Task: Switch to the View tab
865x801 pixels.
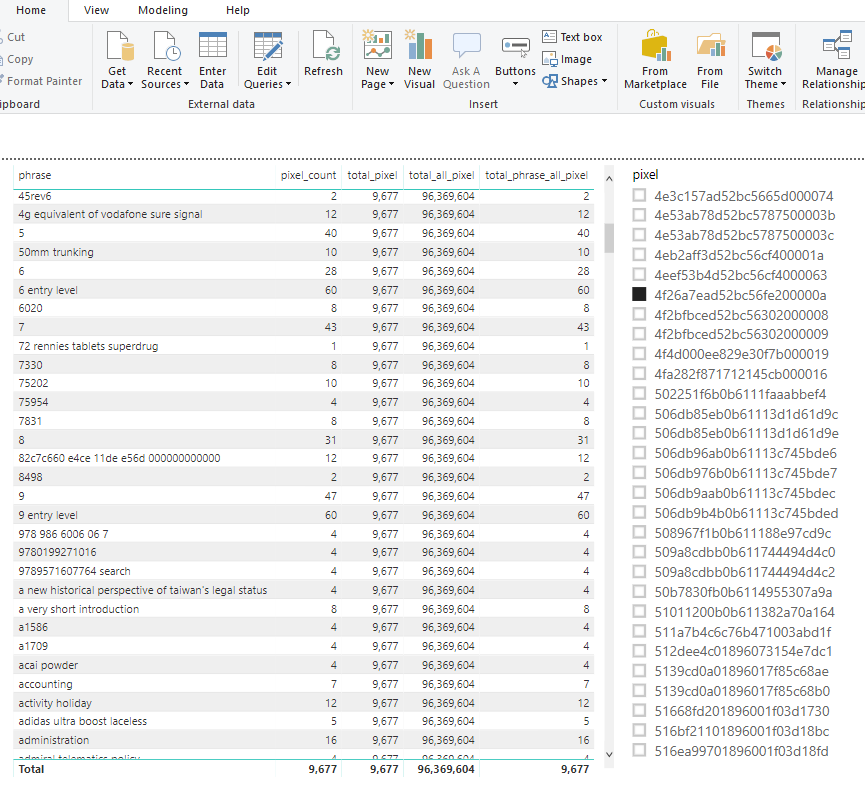Action: pyautogui.click(x=96, y=10)
